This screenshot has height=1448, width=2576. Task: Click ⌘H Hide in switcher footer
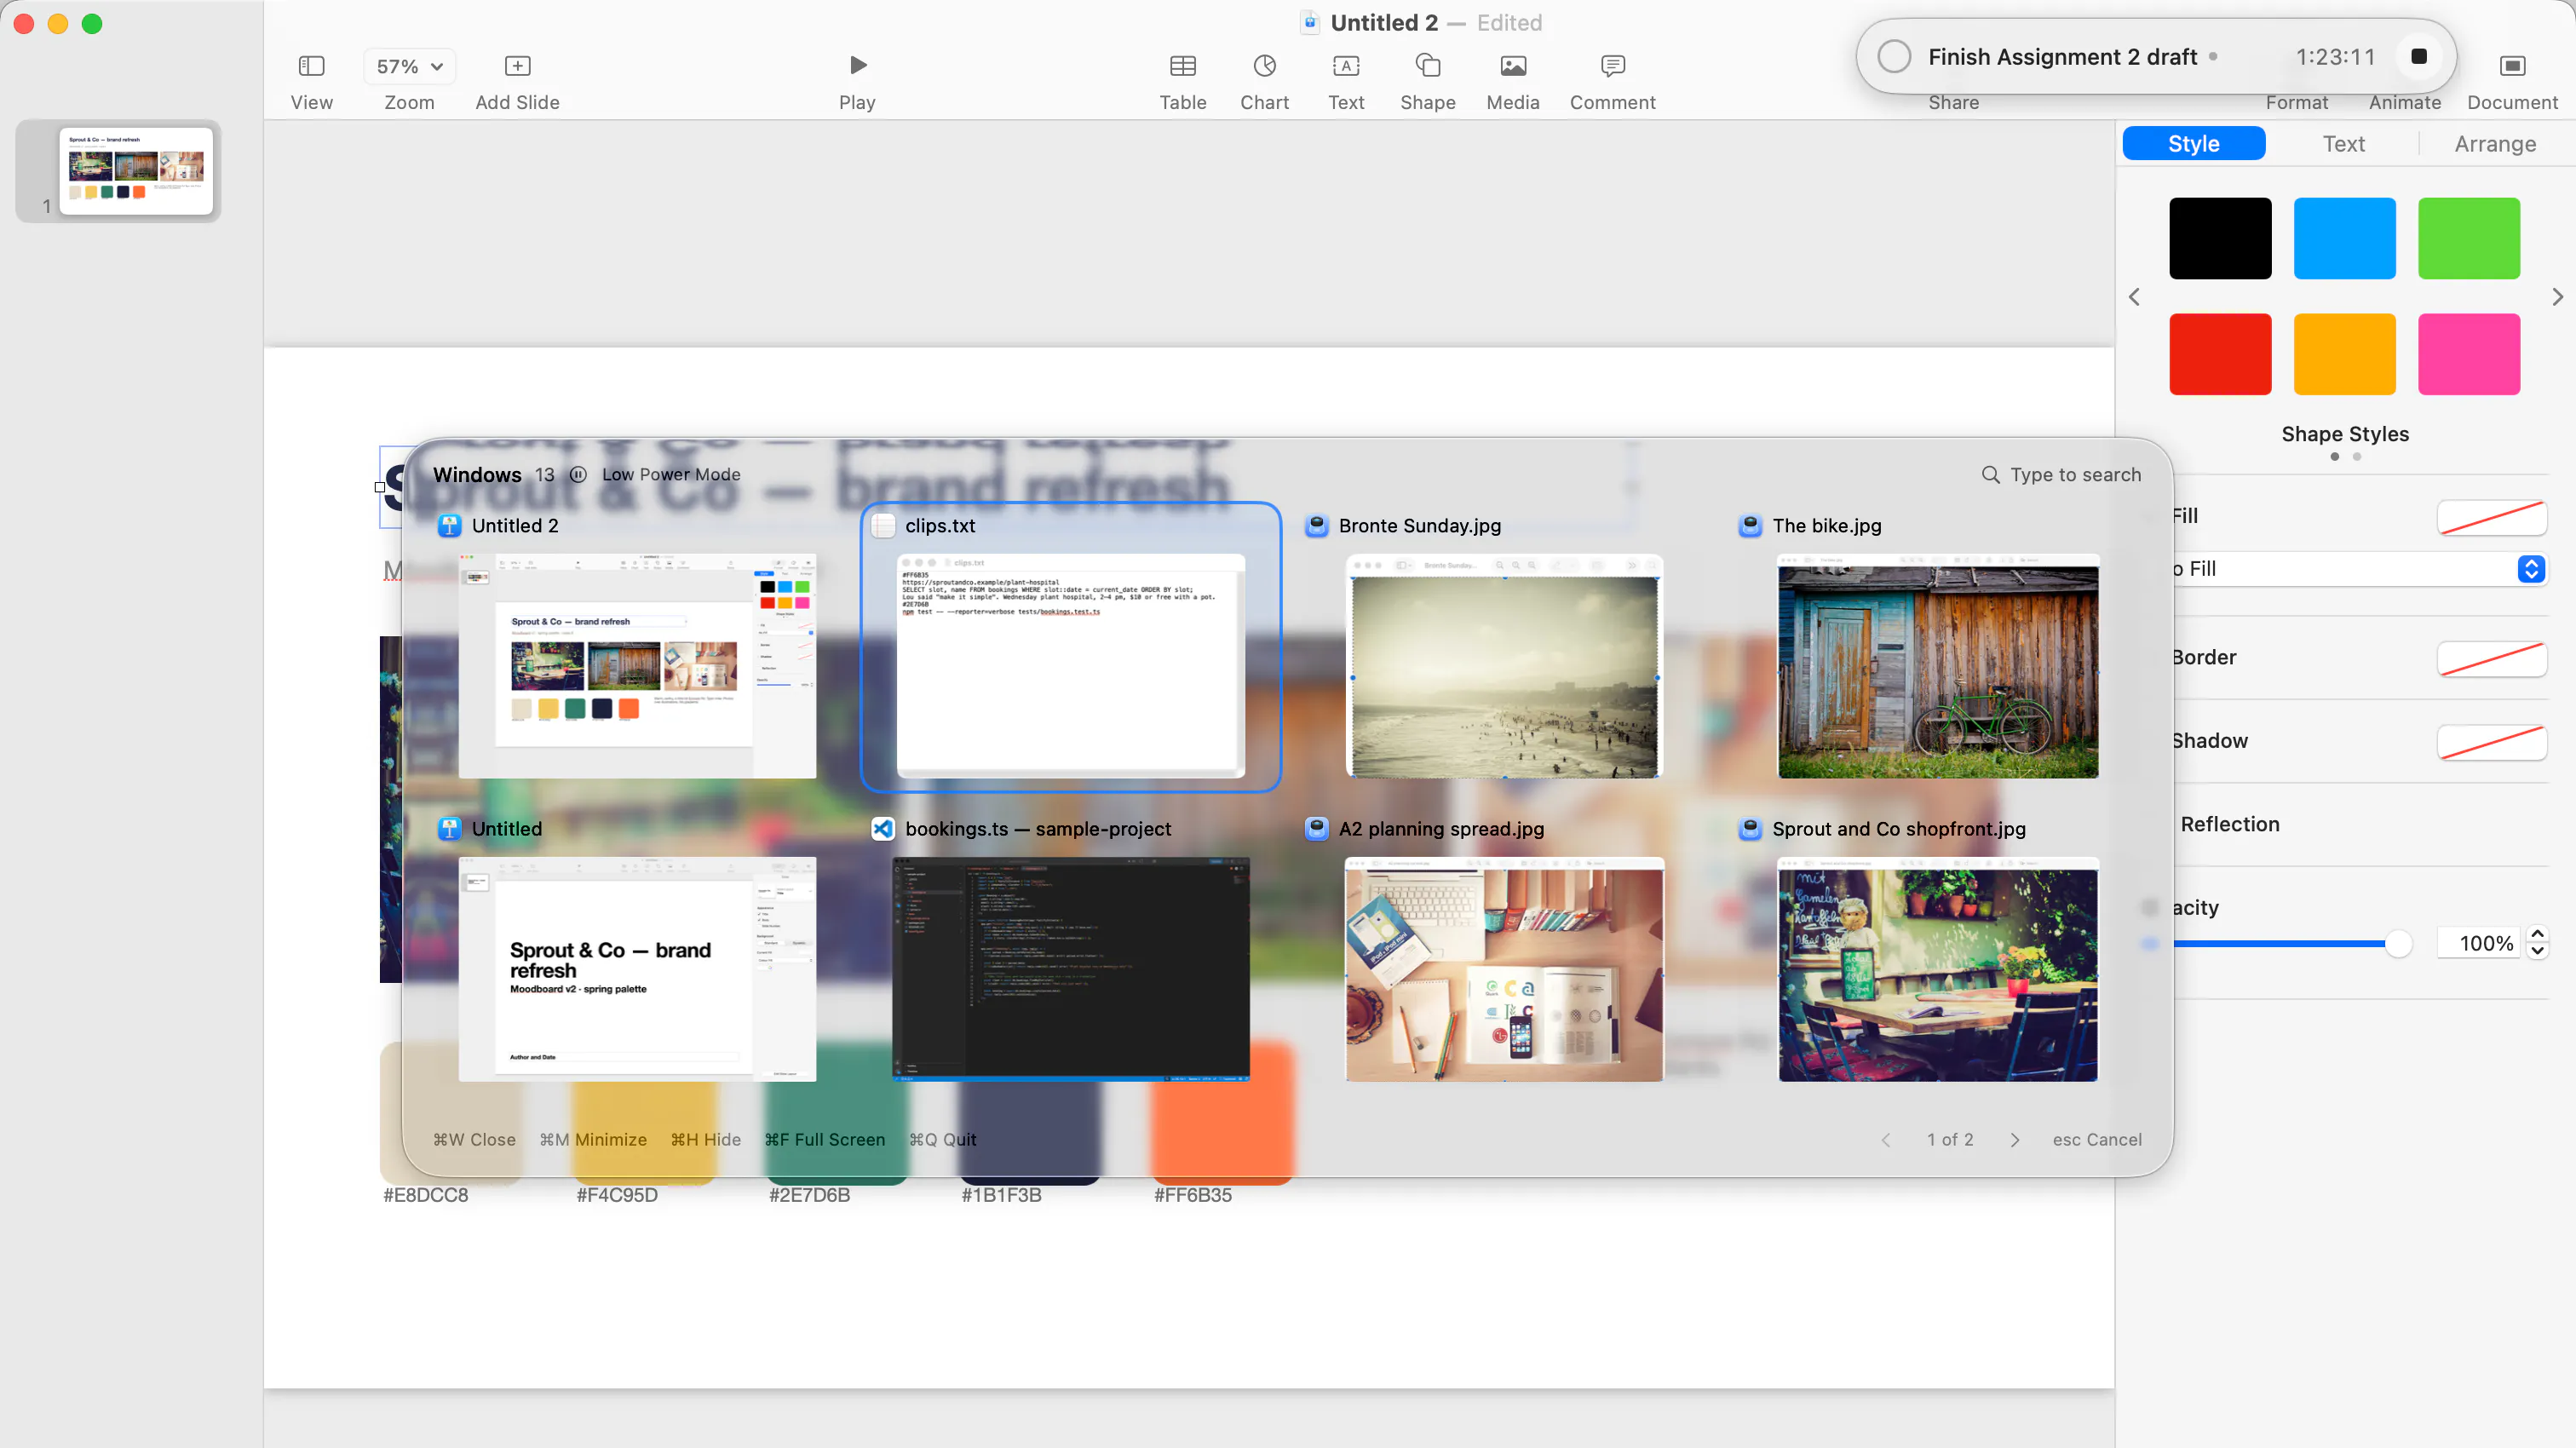point(705,1140)
